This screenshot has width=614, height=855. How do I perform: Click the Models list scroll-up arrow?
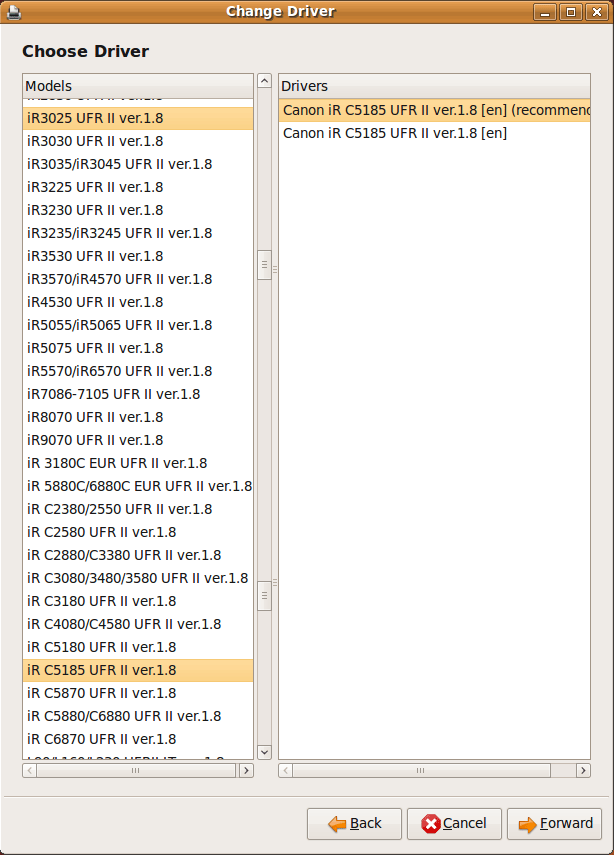[264, 81]
